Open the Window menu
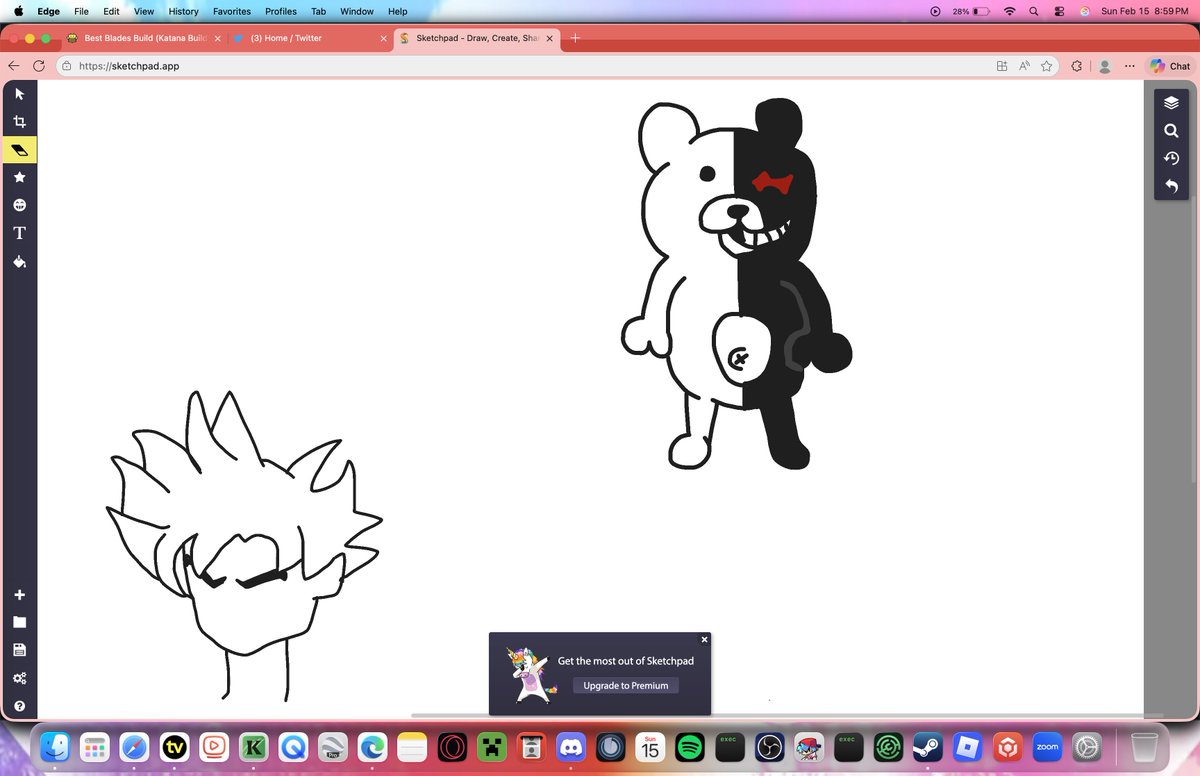1200x776 pixels. [x=357, y=11]
